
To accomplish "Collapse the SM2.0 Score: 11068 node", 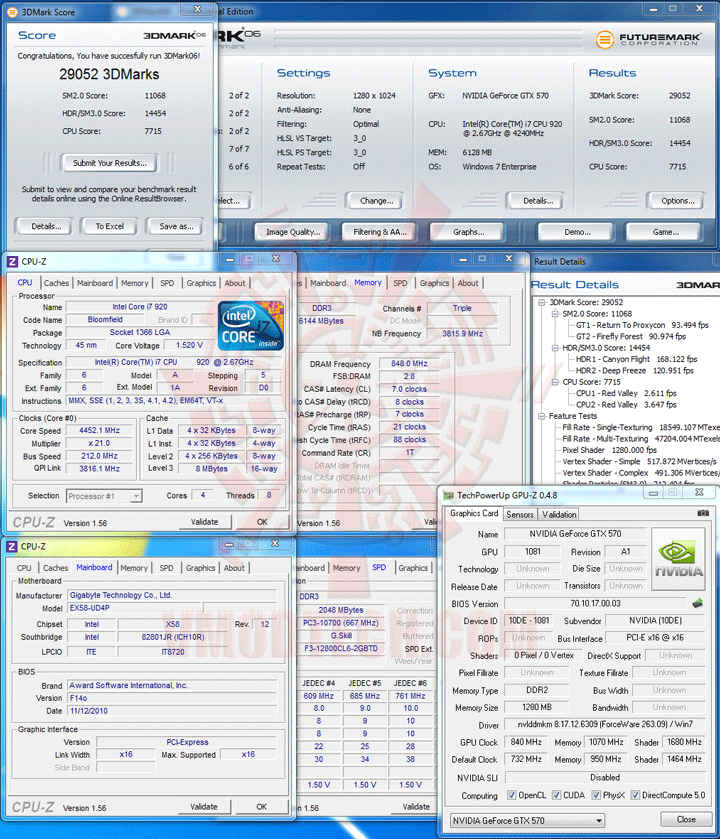I will 555,314.
